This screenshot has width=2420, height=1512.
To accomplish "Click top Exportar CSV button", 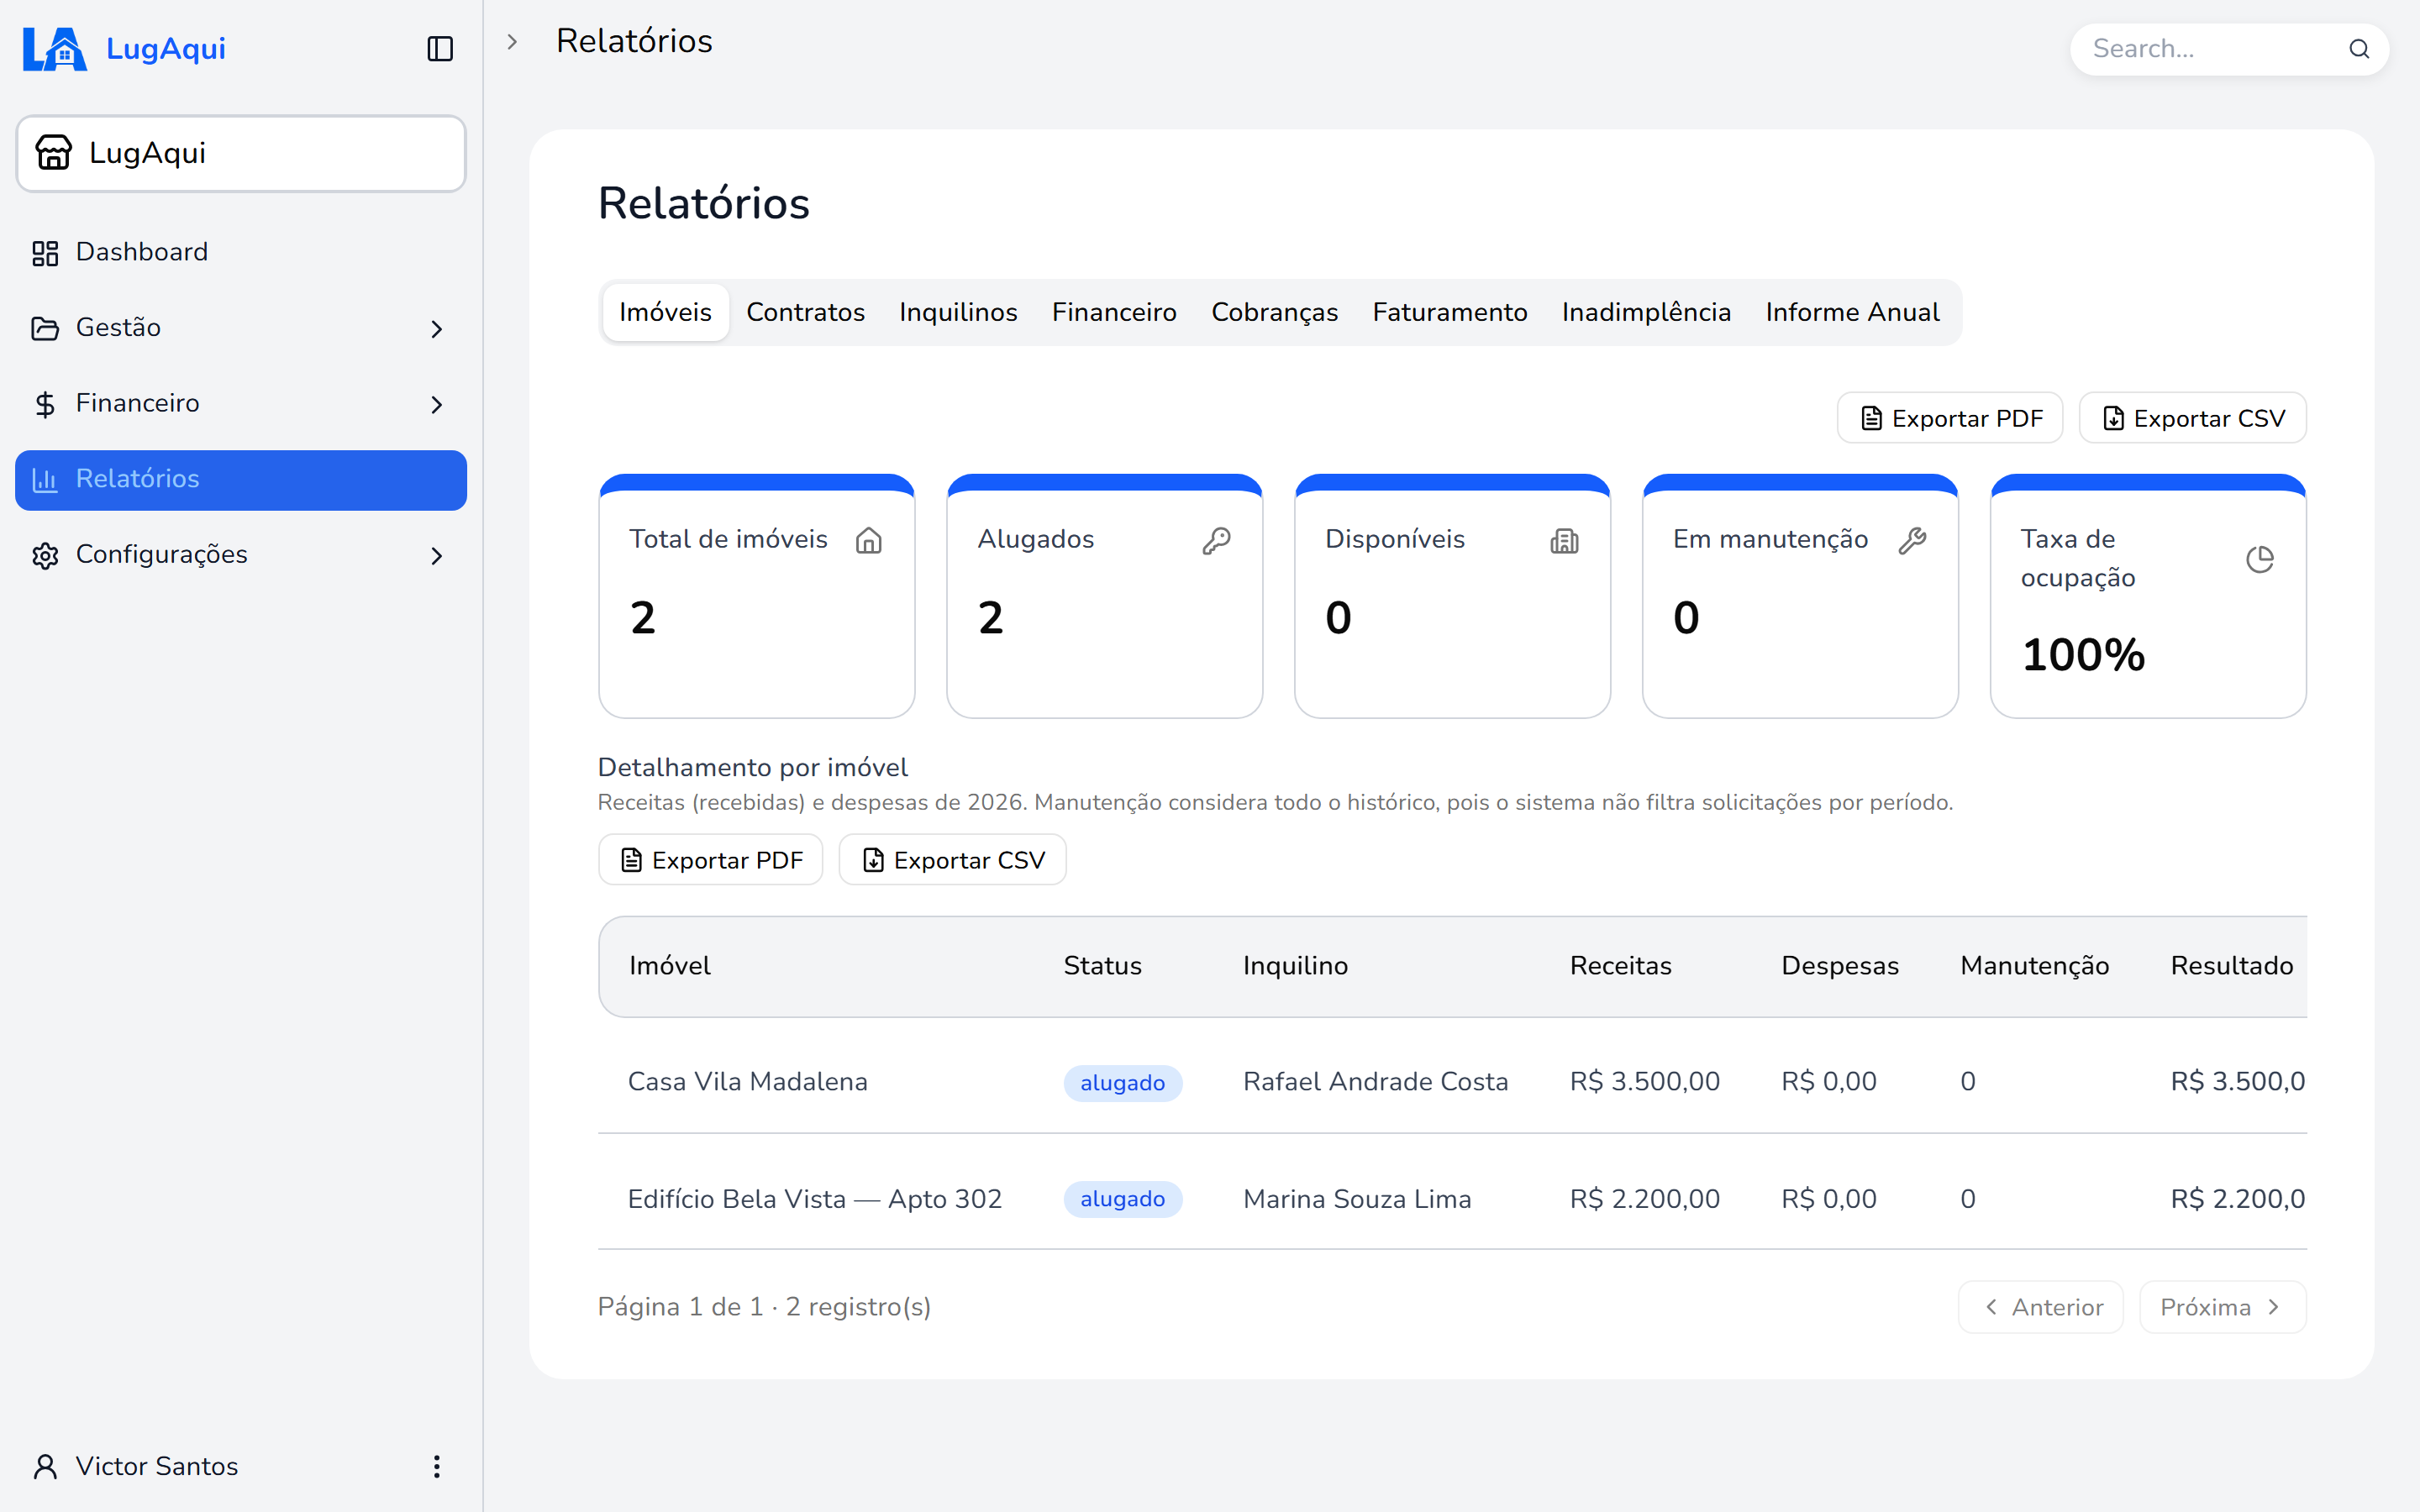I will tap(2193, 418).
